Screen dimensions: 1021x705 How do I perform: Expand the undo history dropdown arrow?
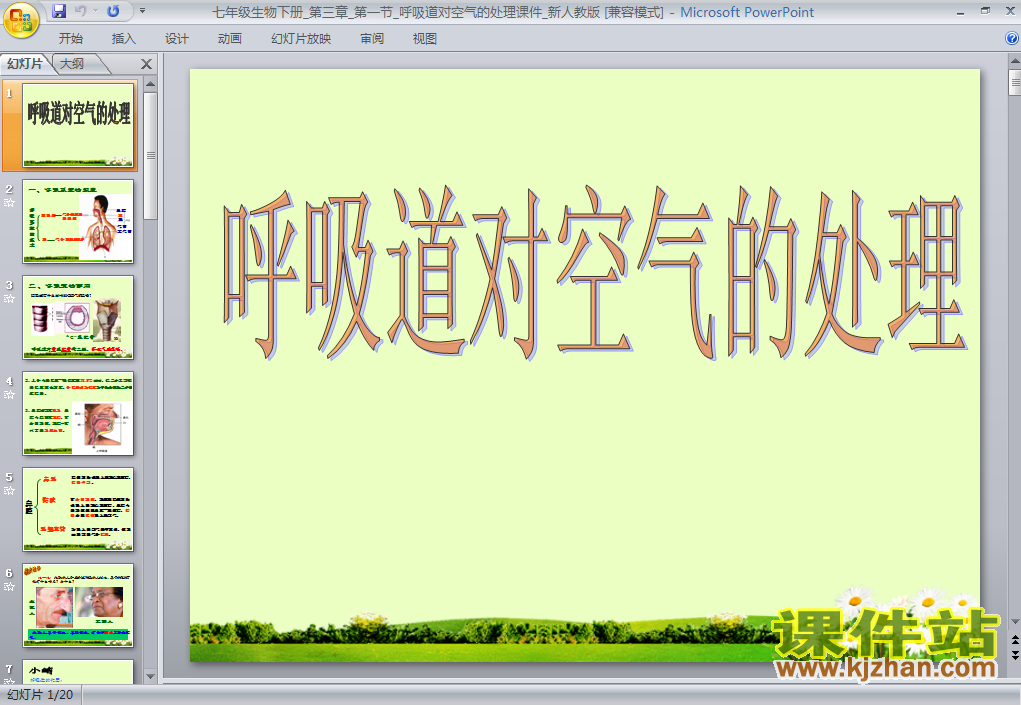click(95, 11)
